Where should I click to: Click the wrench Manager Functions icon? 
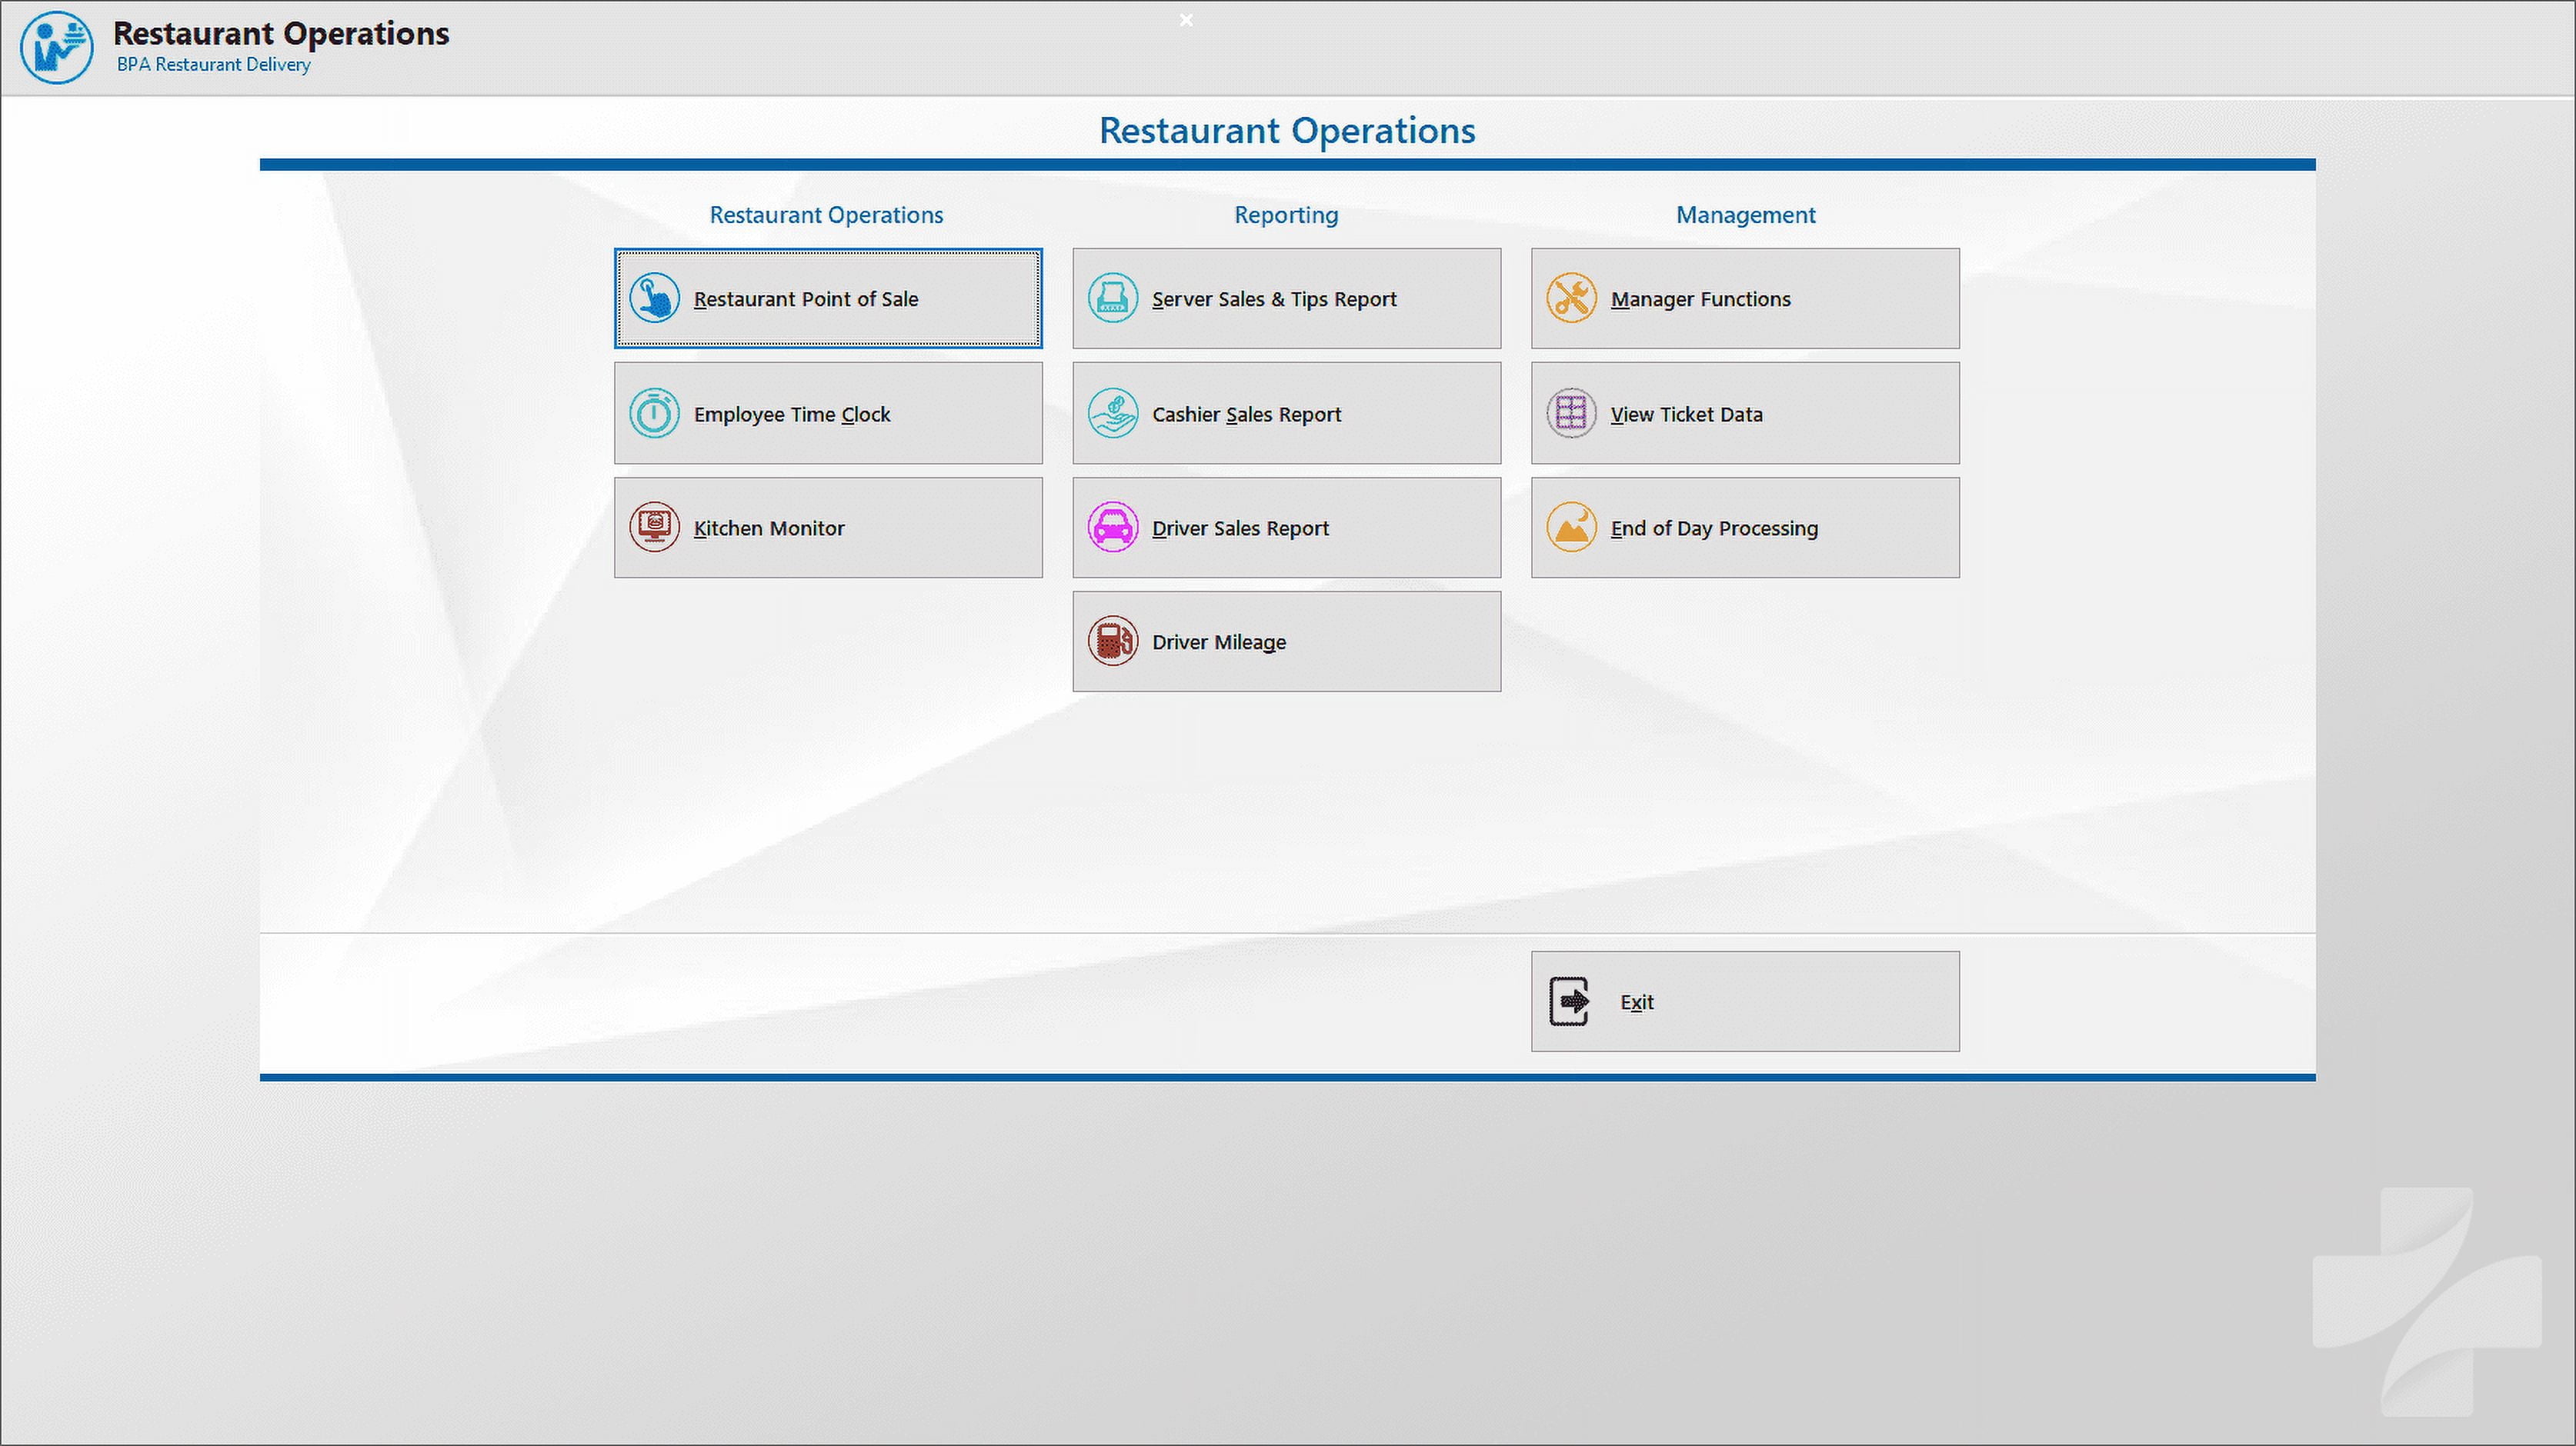1571,298
